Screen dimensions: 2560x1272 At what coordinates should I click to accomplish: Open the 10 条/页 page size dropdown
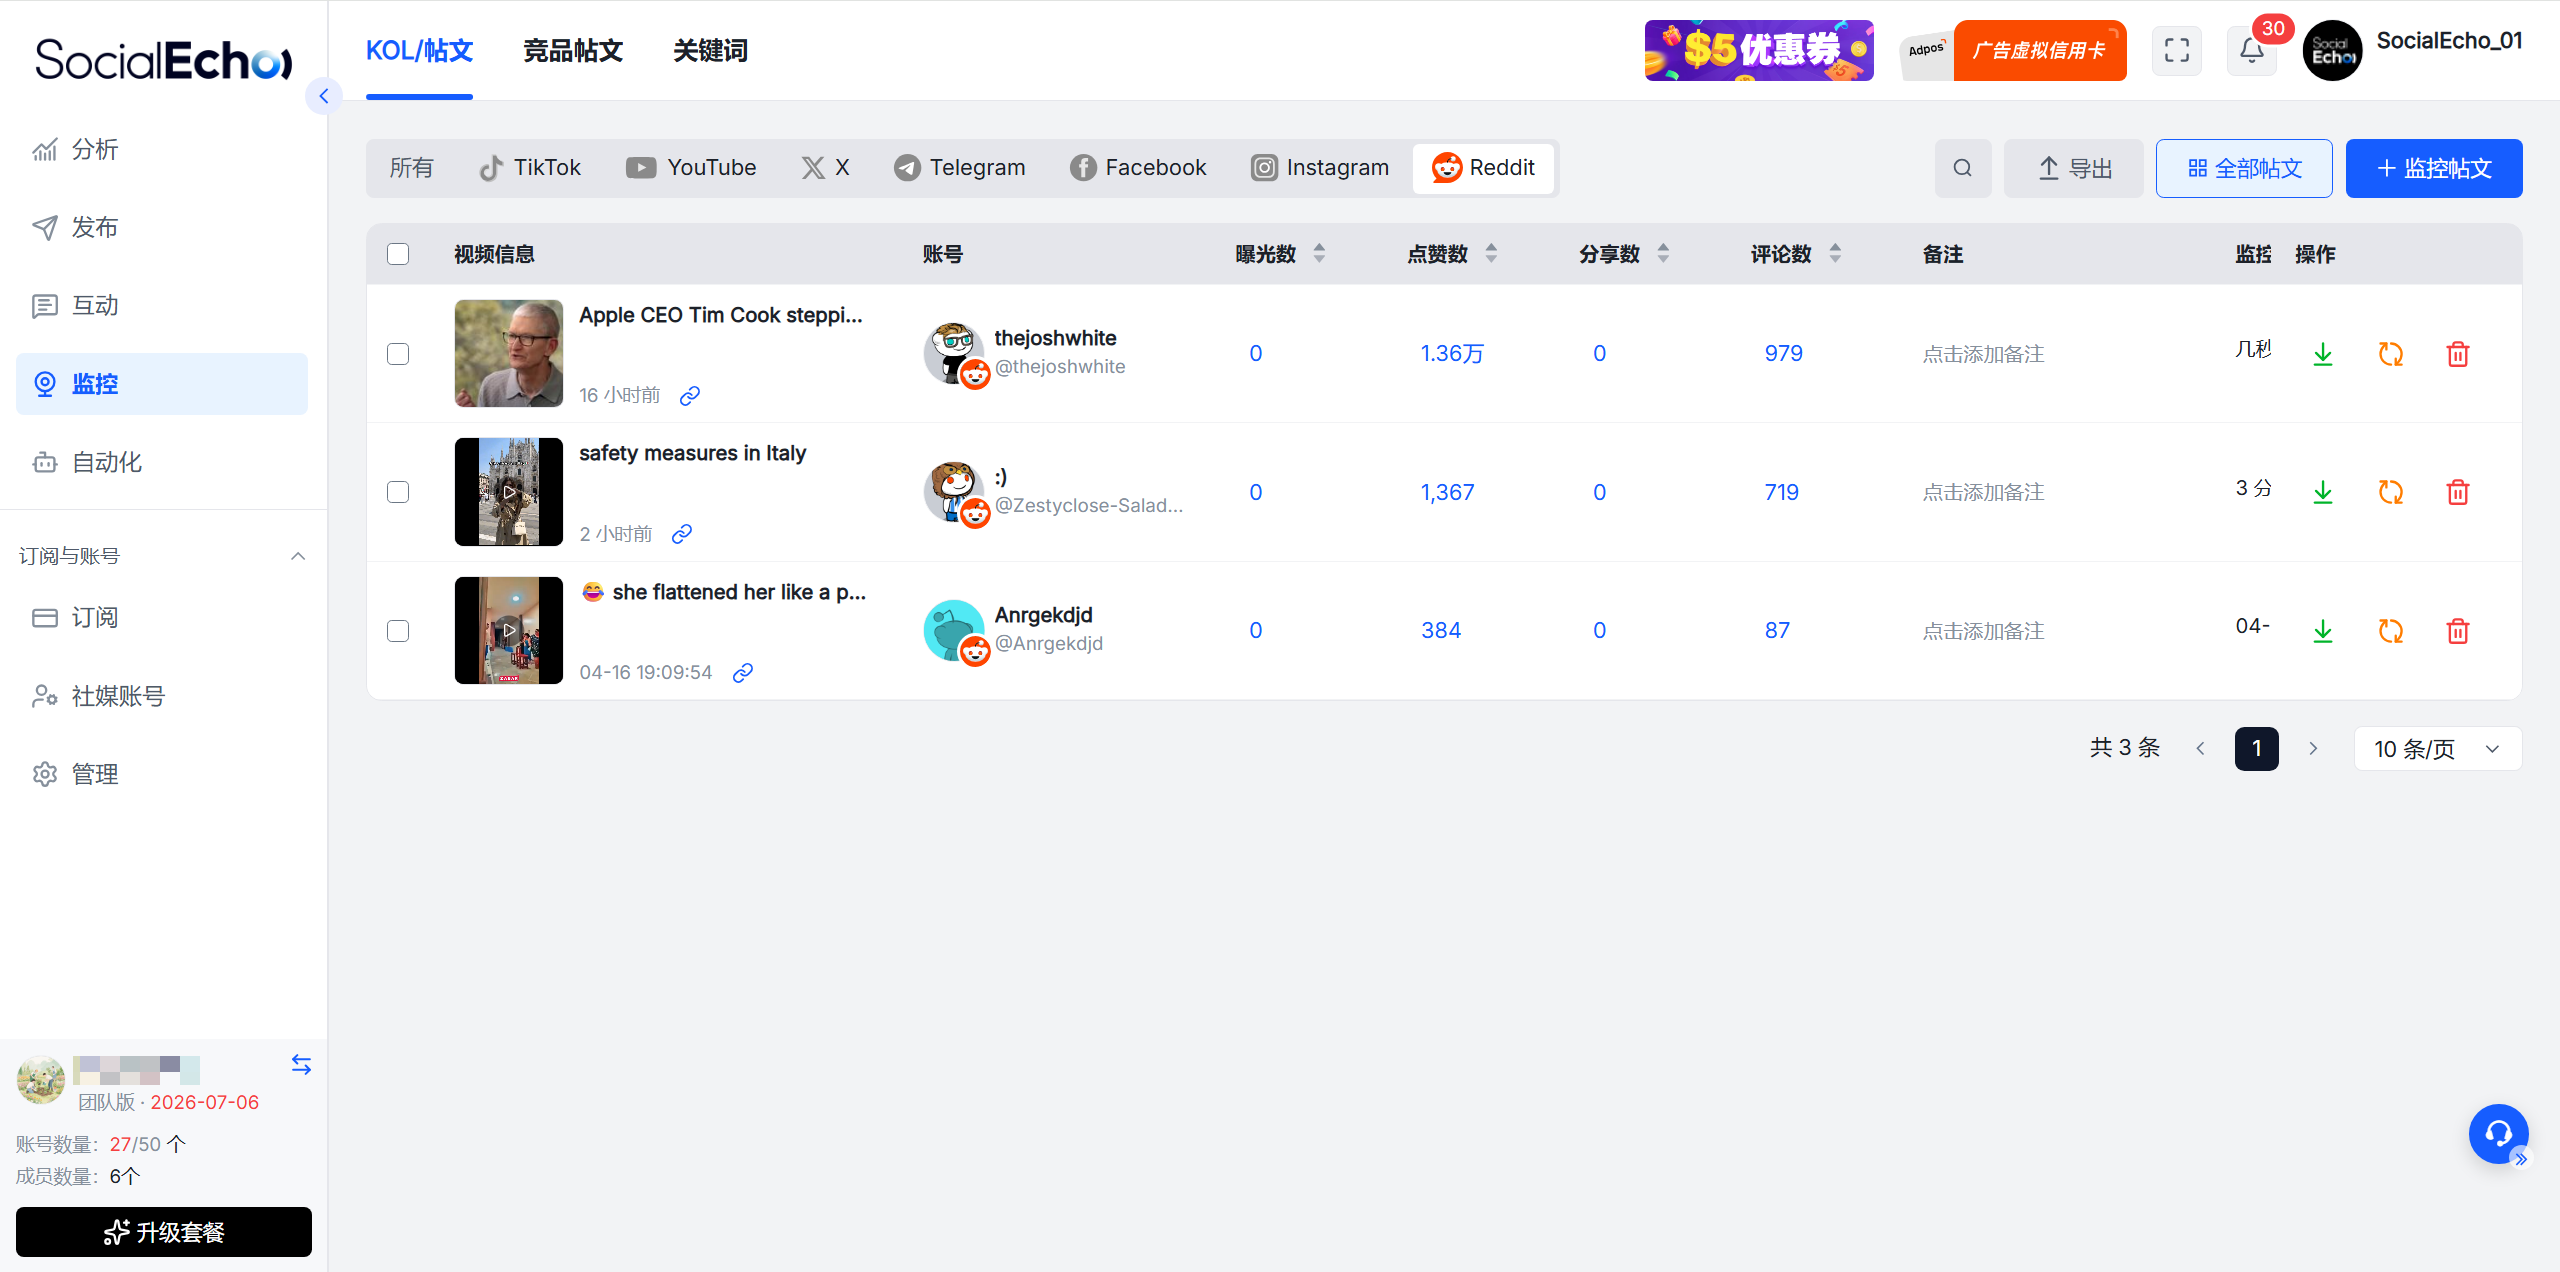pos(2436,749)
